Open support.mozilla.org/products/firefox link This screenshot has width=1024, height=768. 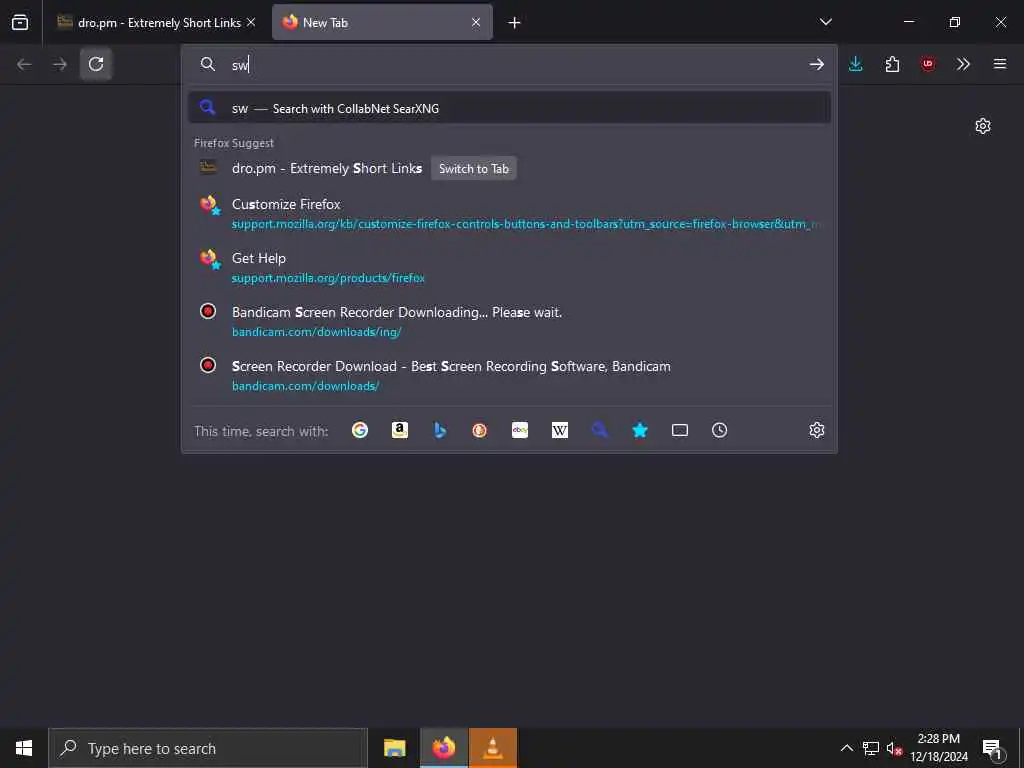point(328,278)
